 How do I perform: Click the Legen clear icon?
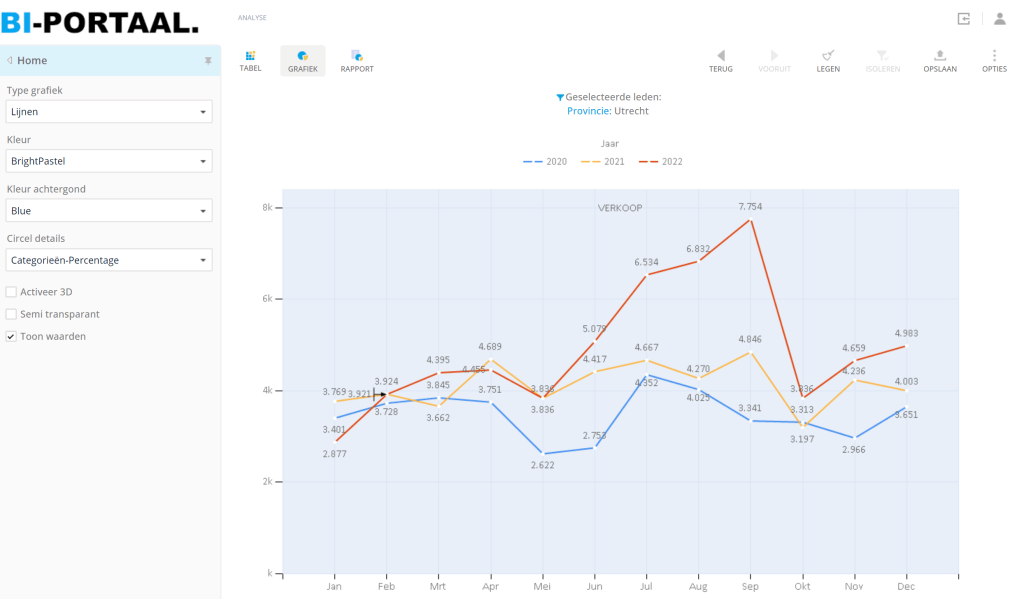coord(827,56)
